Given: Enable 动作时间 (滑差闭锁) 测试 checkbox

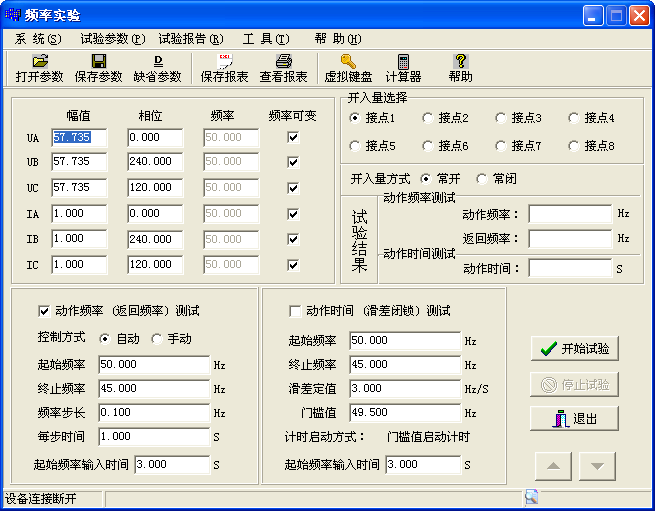Looking at the screenshot, I should click(295, 311).
